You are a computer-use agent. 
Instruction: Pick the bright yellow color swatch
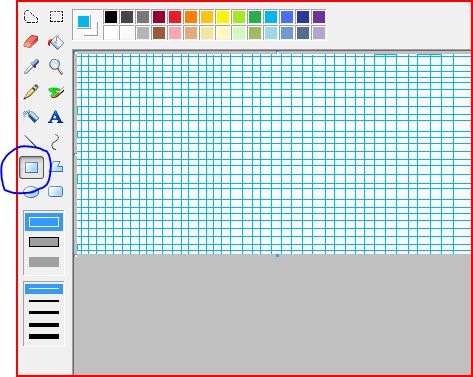(223, 17)
